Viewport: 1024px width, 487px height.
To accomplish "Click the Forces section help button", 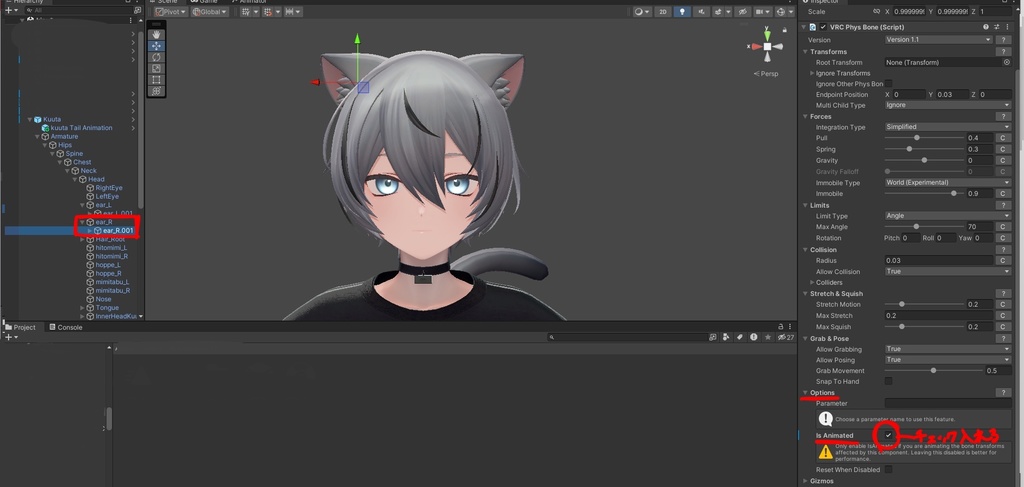I will [1004, 117].
